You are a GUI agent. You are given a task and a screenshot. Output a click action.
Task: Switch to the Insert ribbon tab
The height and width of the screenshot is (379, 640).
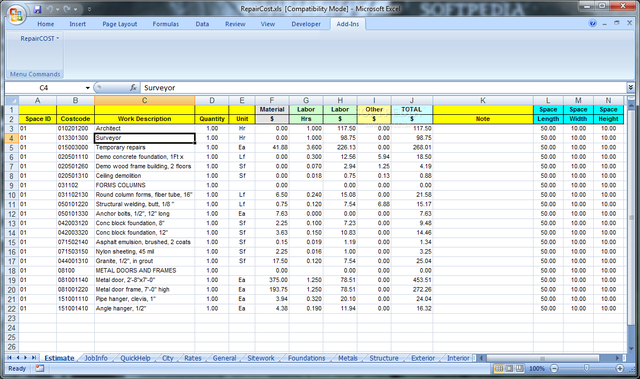[78, 24]
